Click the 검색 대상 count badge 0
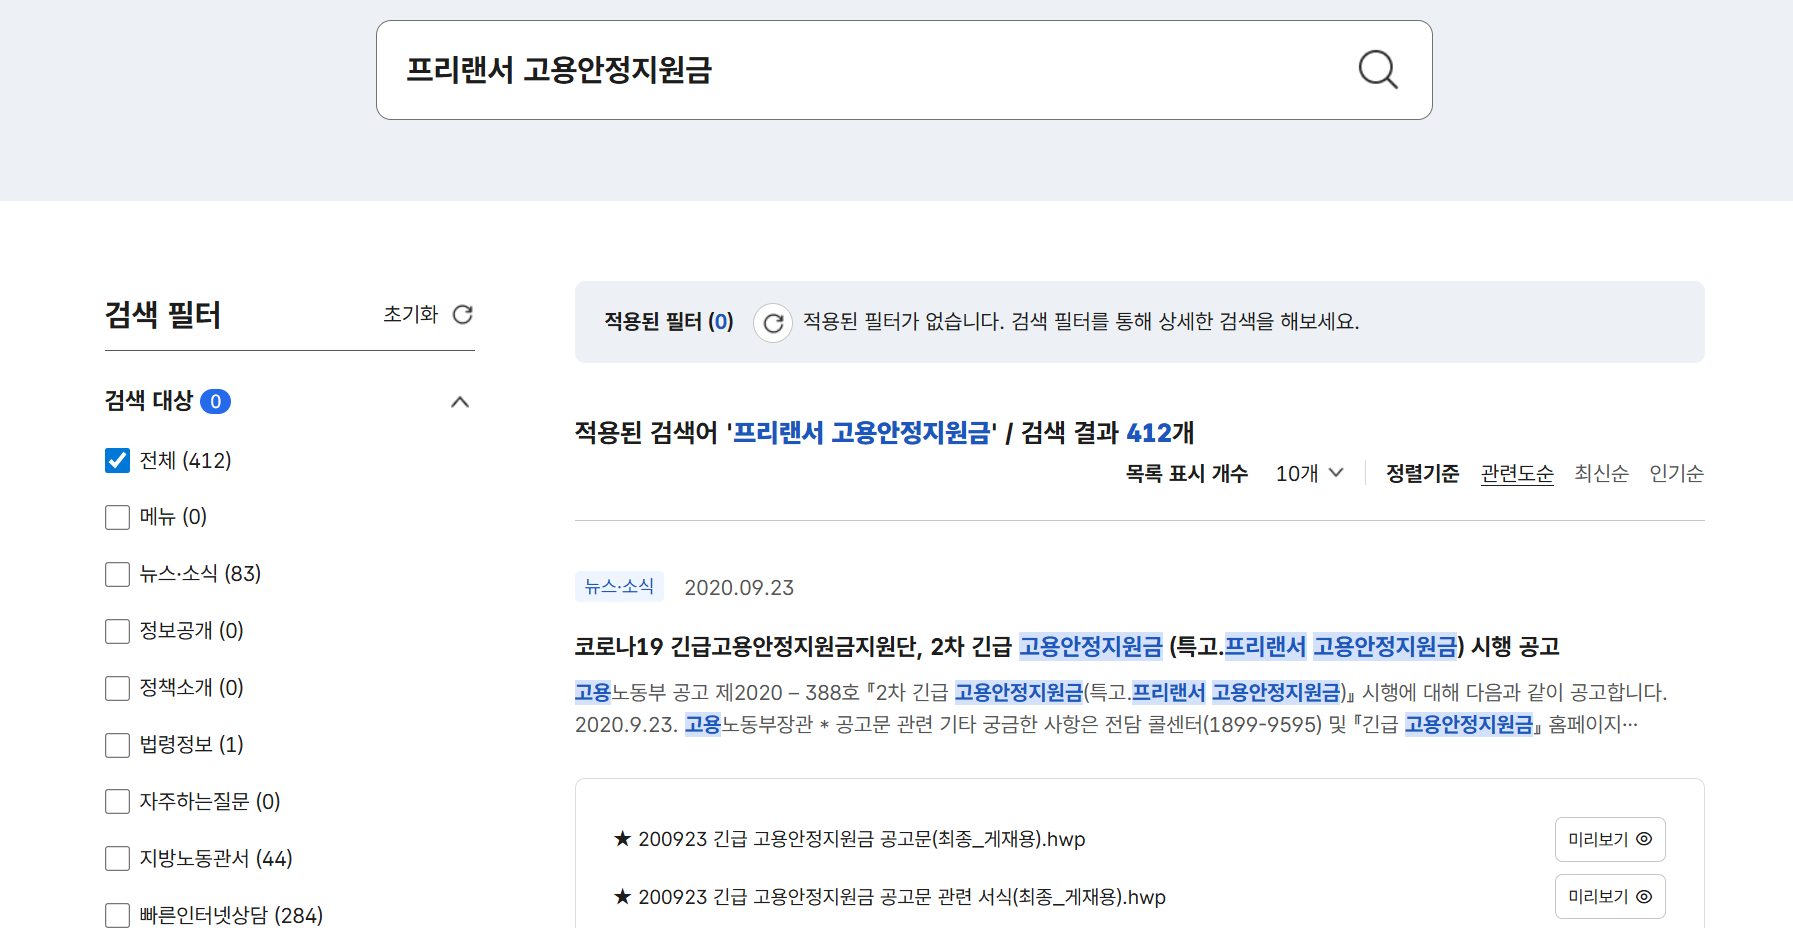This screenshot has height=928, width=1793. pos(215,401)
